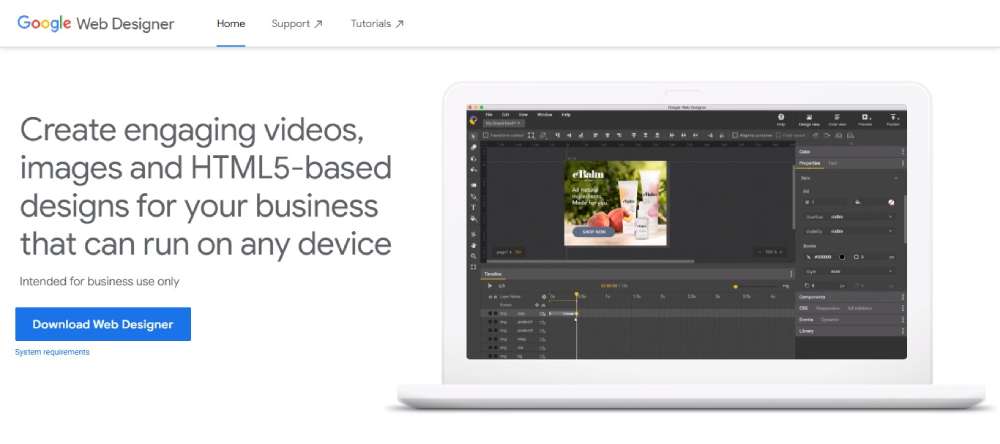This screenshot has width=1000, height=444.
Task: Open the View menu in the app
Action: [x=523, y=115]
